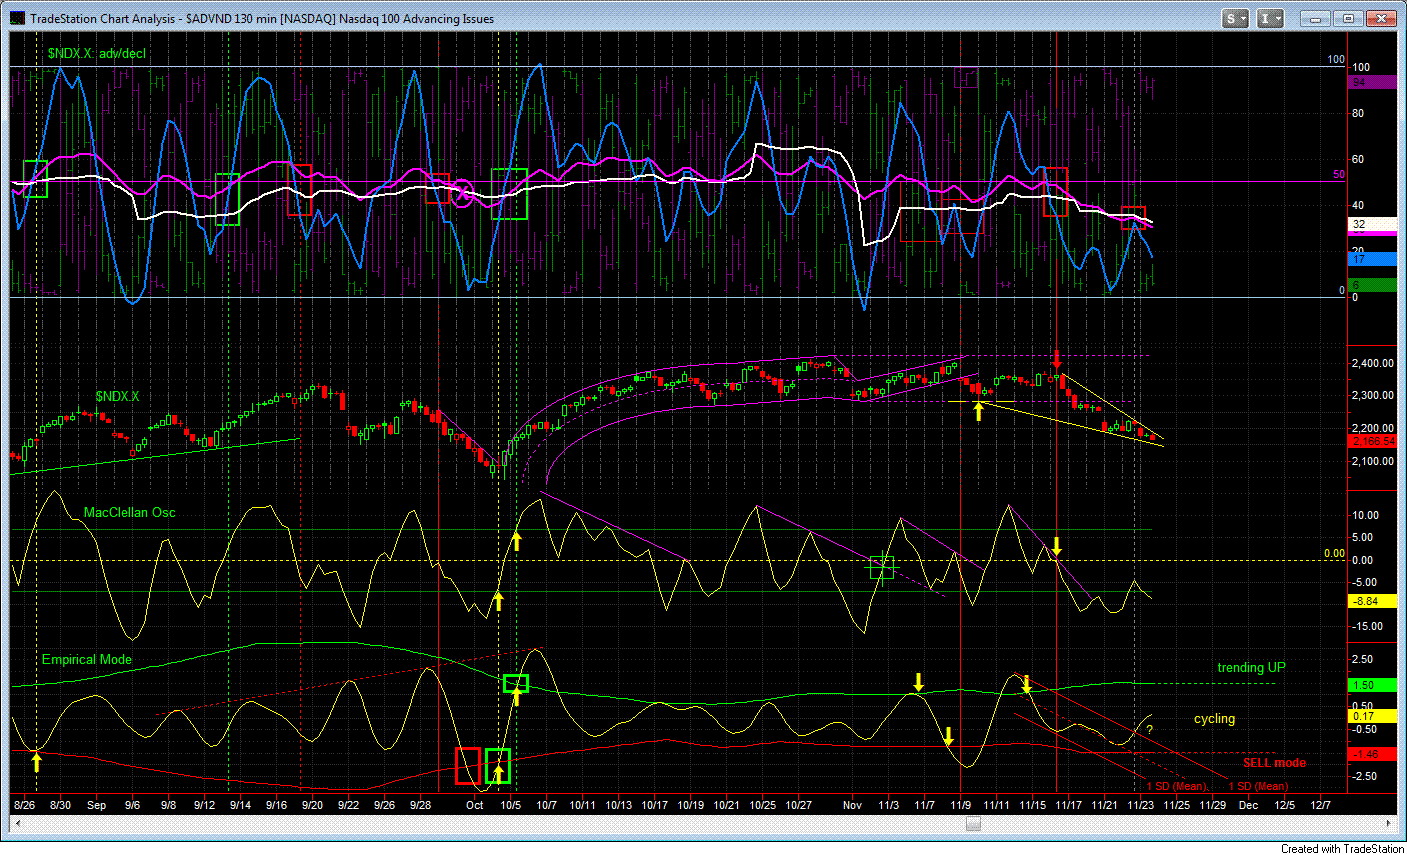Click the 'trending UP' text annotation
This screenshot has height=855, width=1407.
pyautogui.click(x=1251, y=667)
